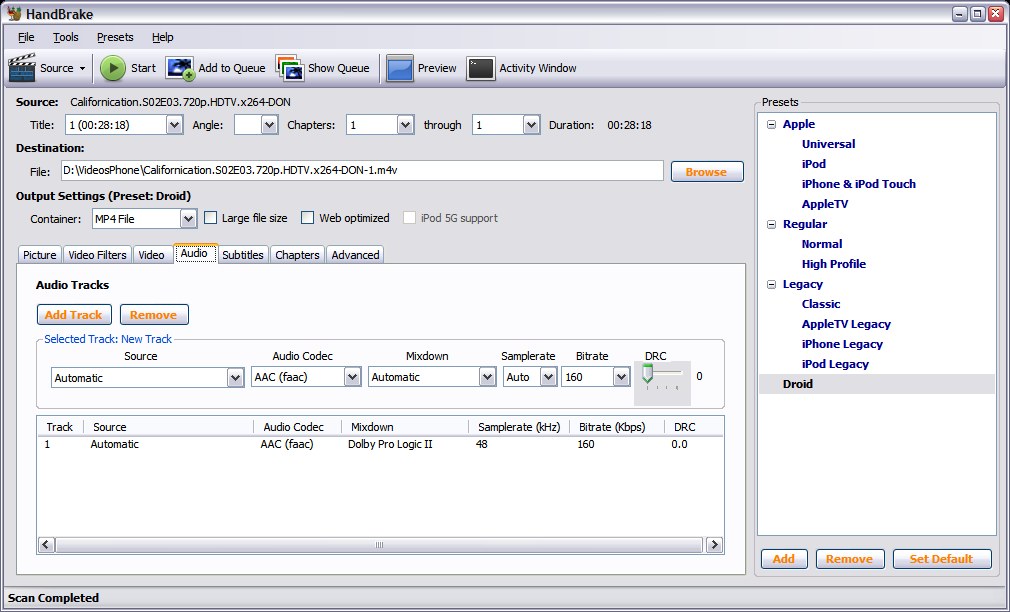1010x612 pixels.
Task: Collapse the Regular presets group
Action: pyautogui.click(x=771, y=224)
